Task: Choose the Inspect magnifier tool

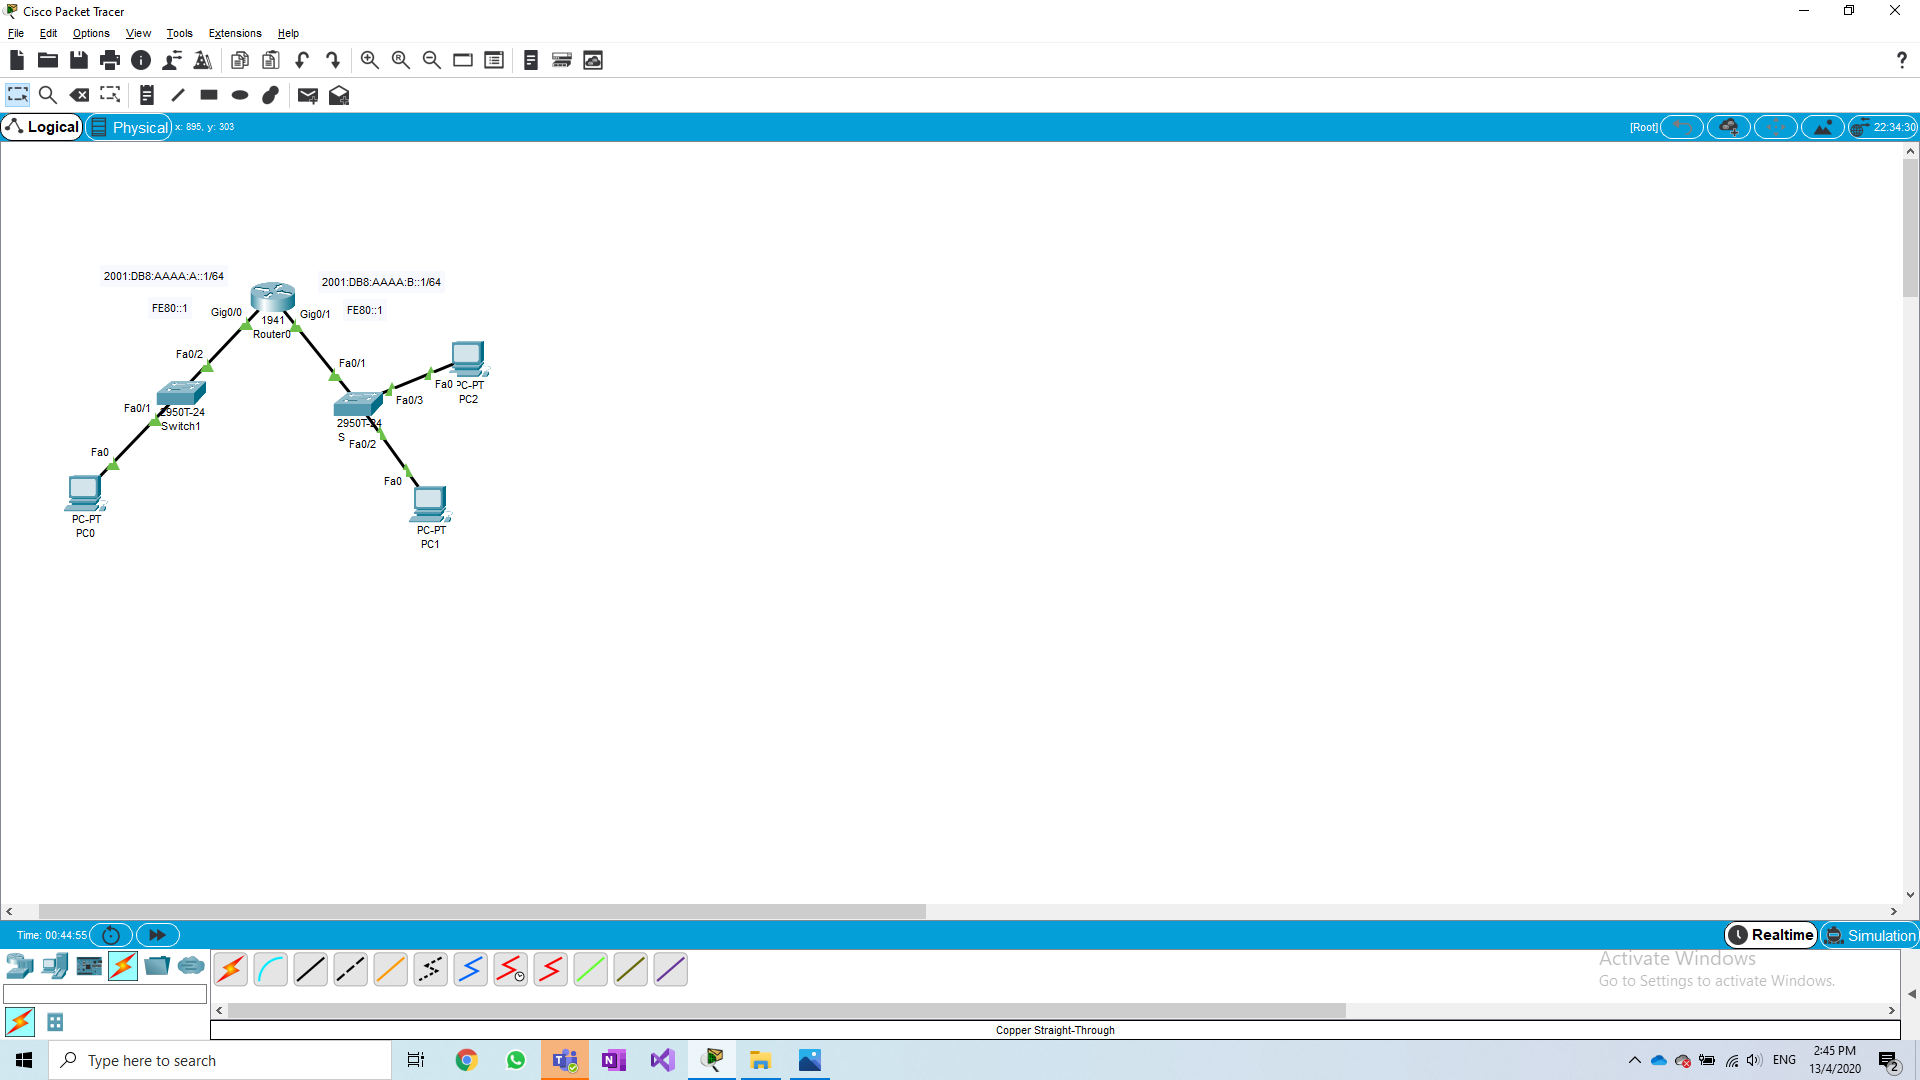Action: (x=47, y=95)
